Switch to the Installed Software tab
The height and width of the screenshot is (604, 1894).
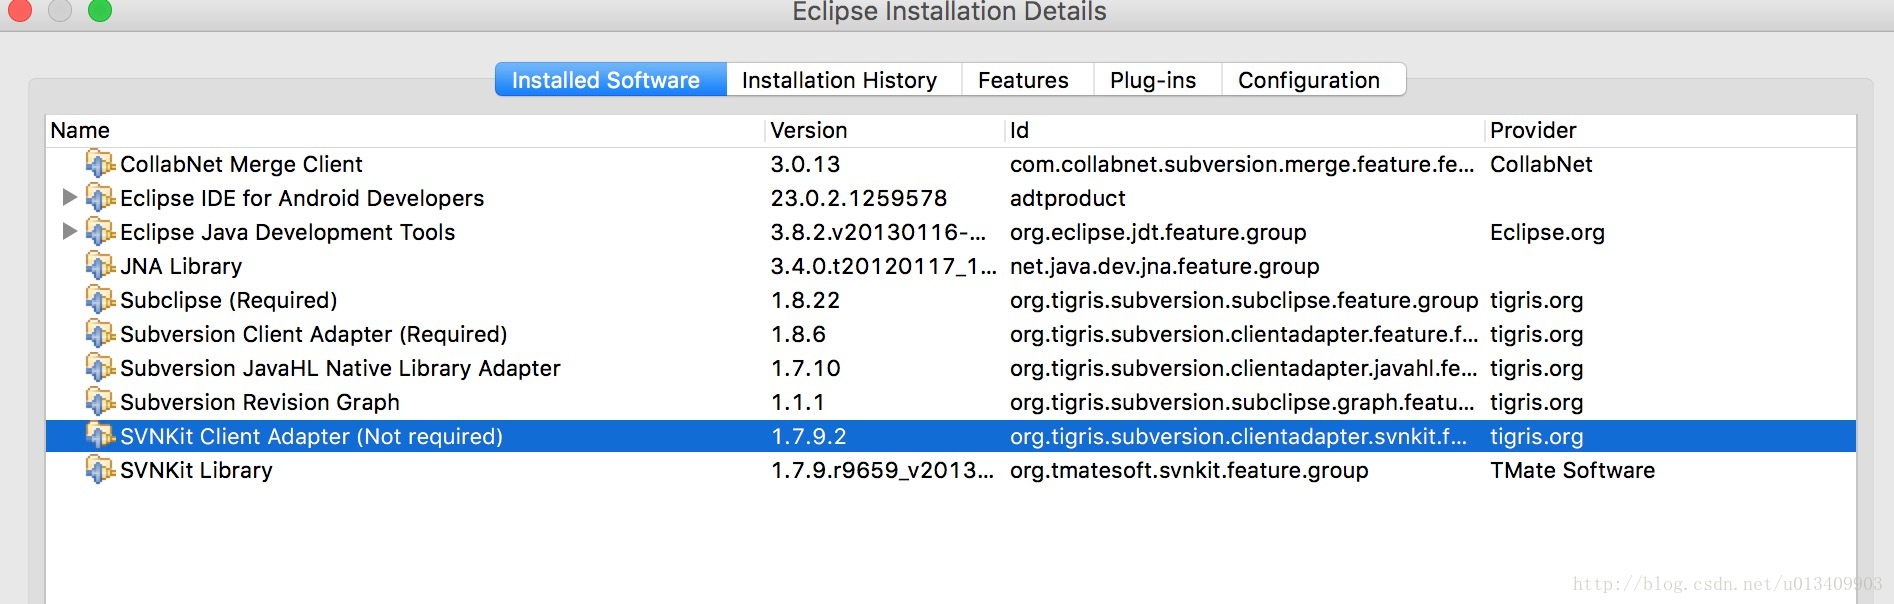click(610, 80)
